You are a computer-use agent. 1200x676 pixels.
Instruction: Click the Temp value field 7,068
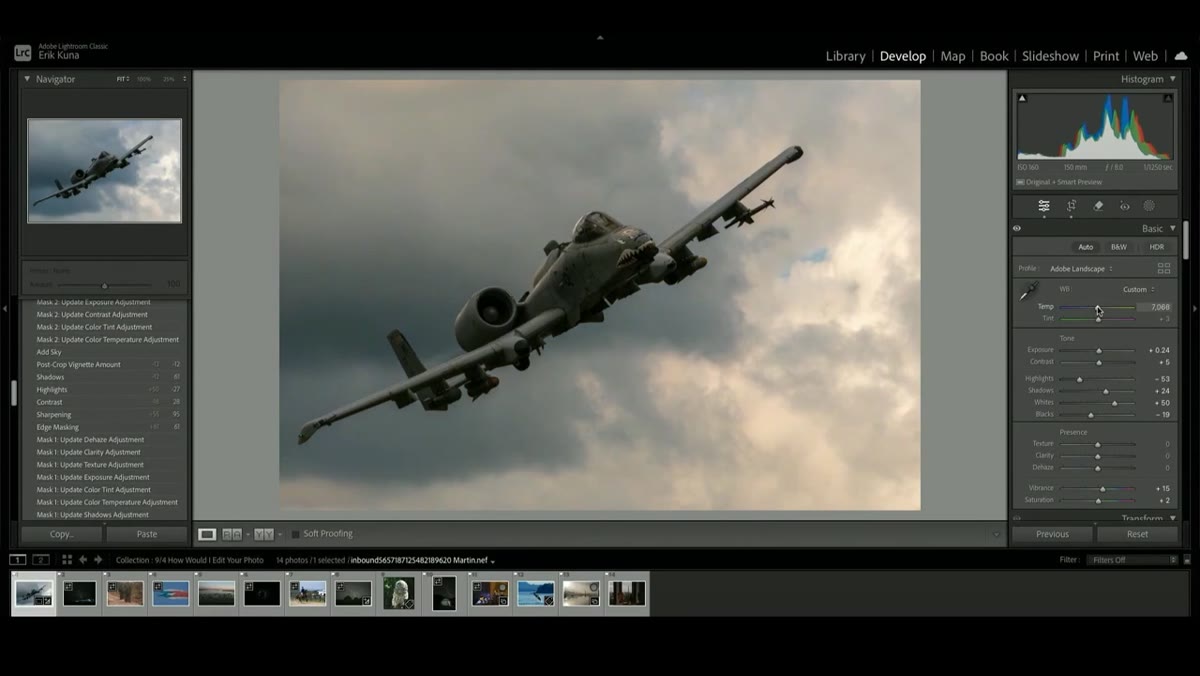pos(1155,307)
